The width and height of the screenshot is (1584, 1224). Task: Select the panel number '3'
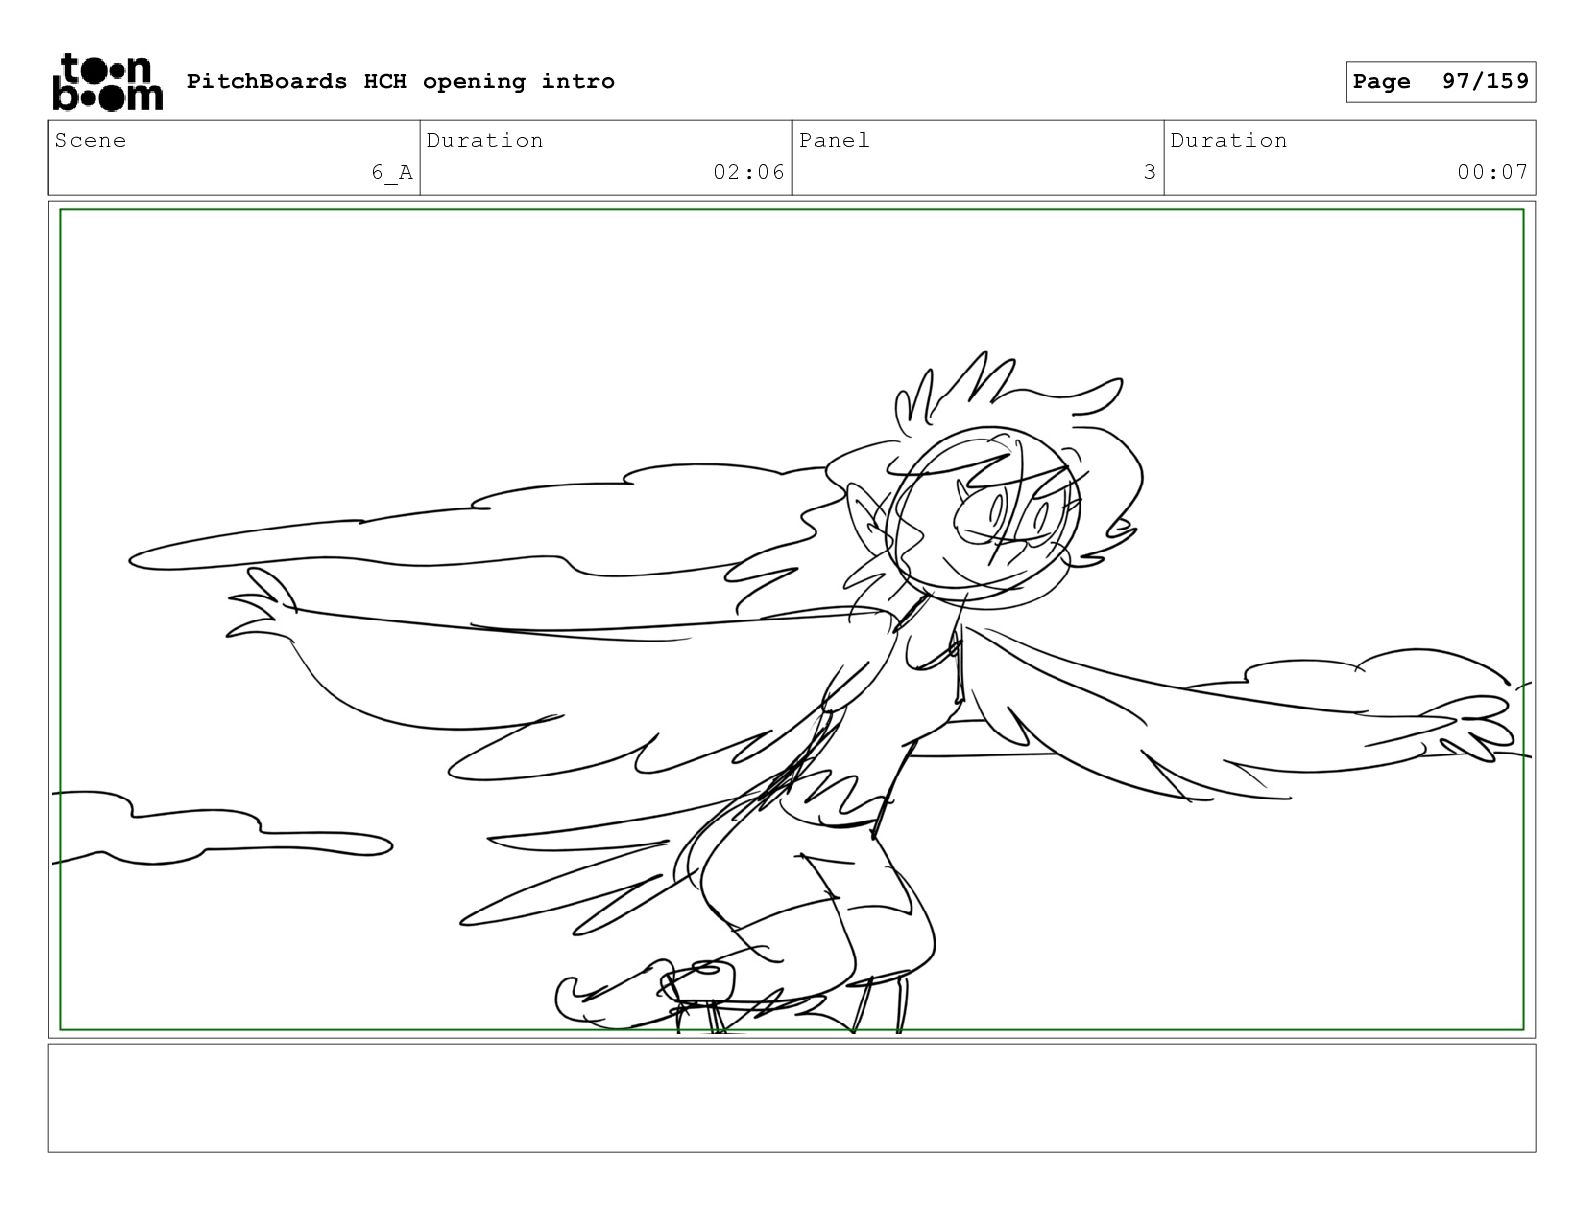pyautogui.click(x=1150, y=173)
